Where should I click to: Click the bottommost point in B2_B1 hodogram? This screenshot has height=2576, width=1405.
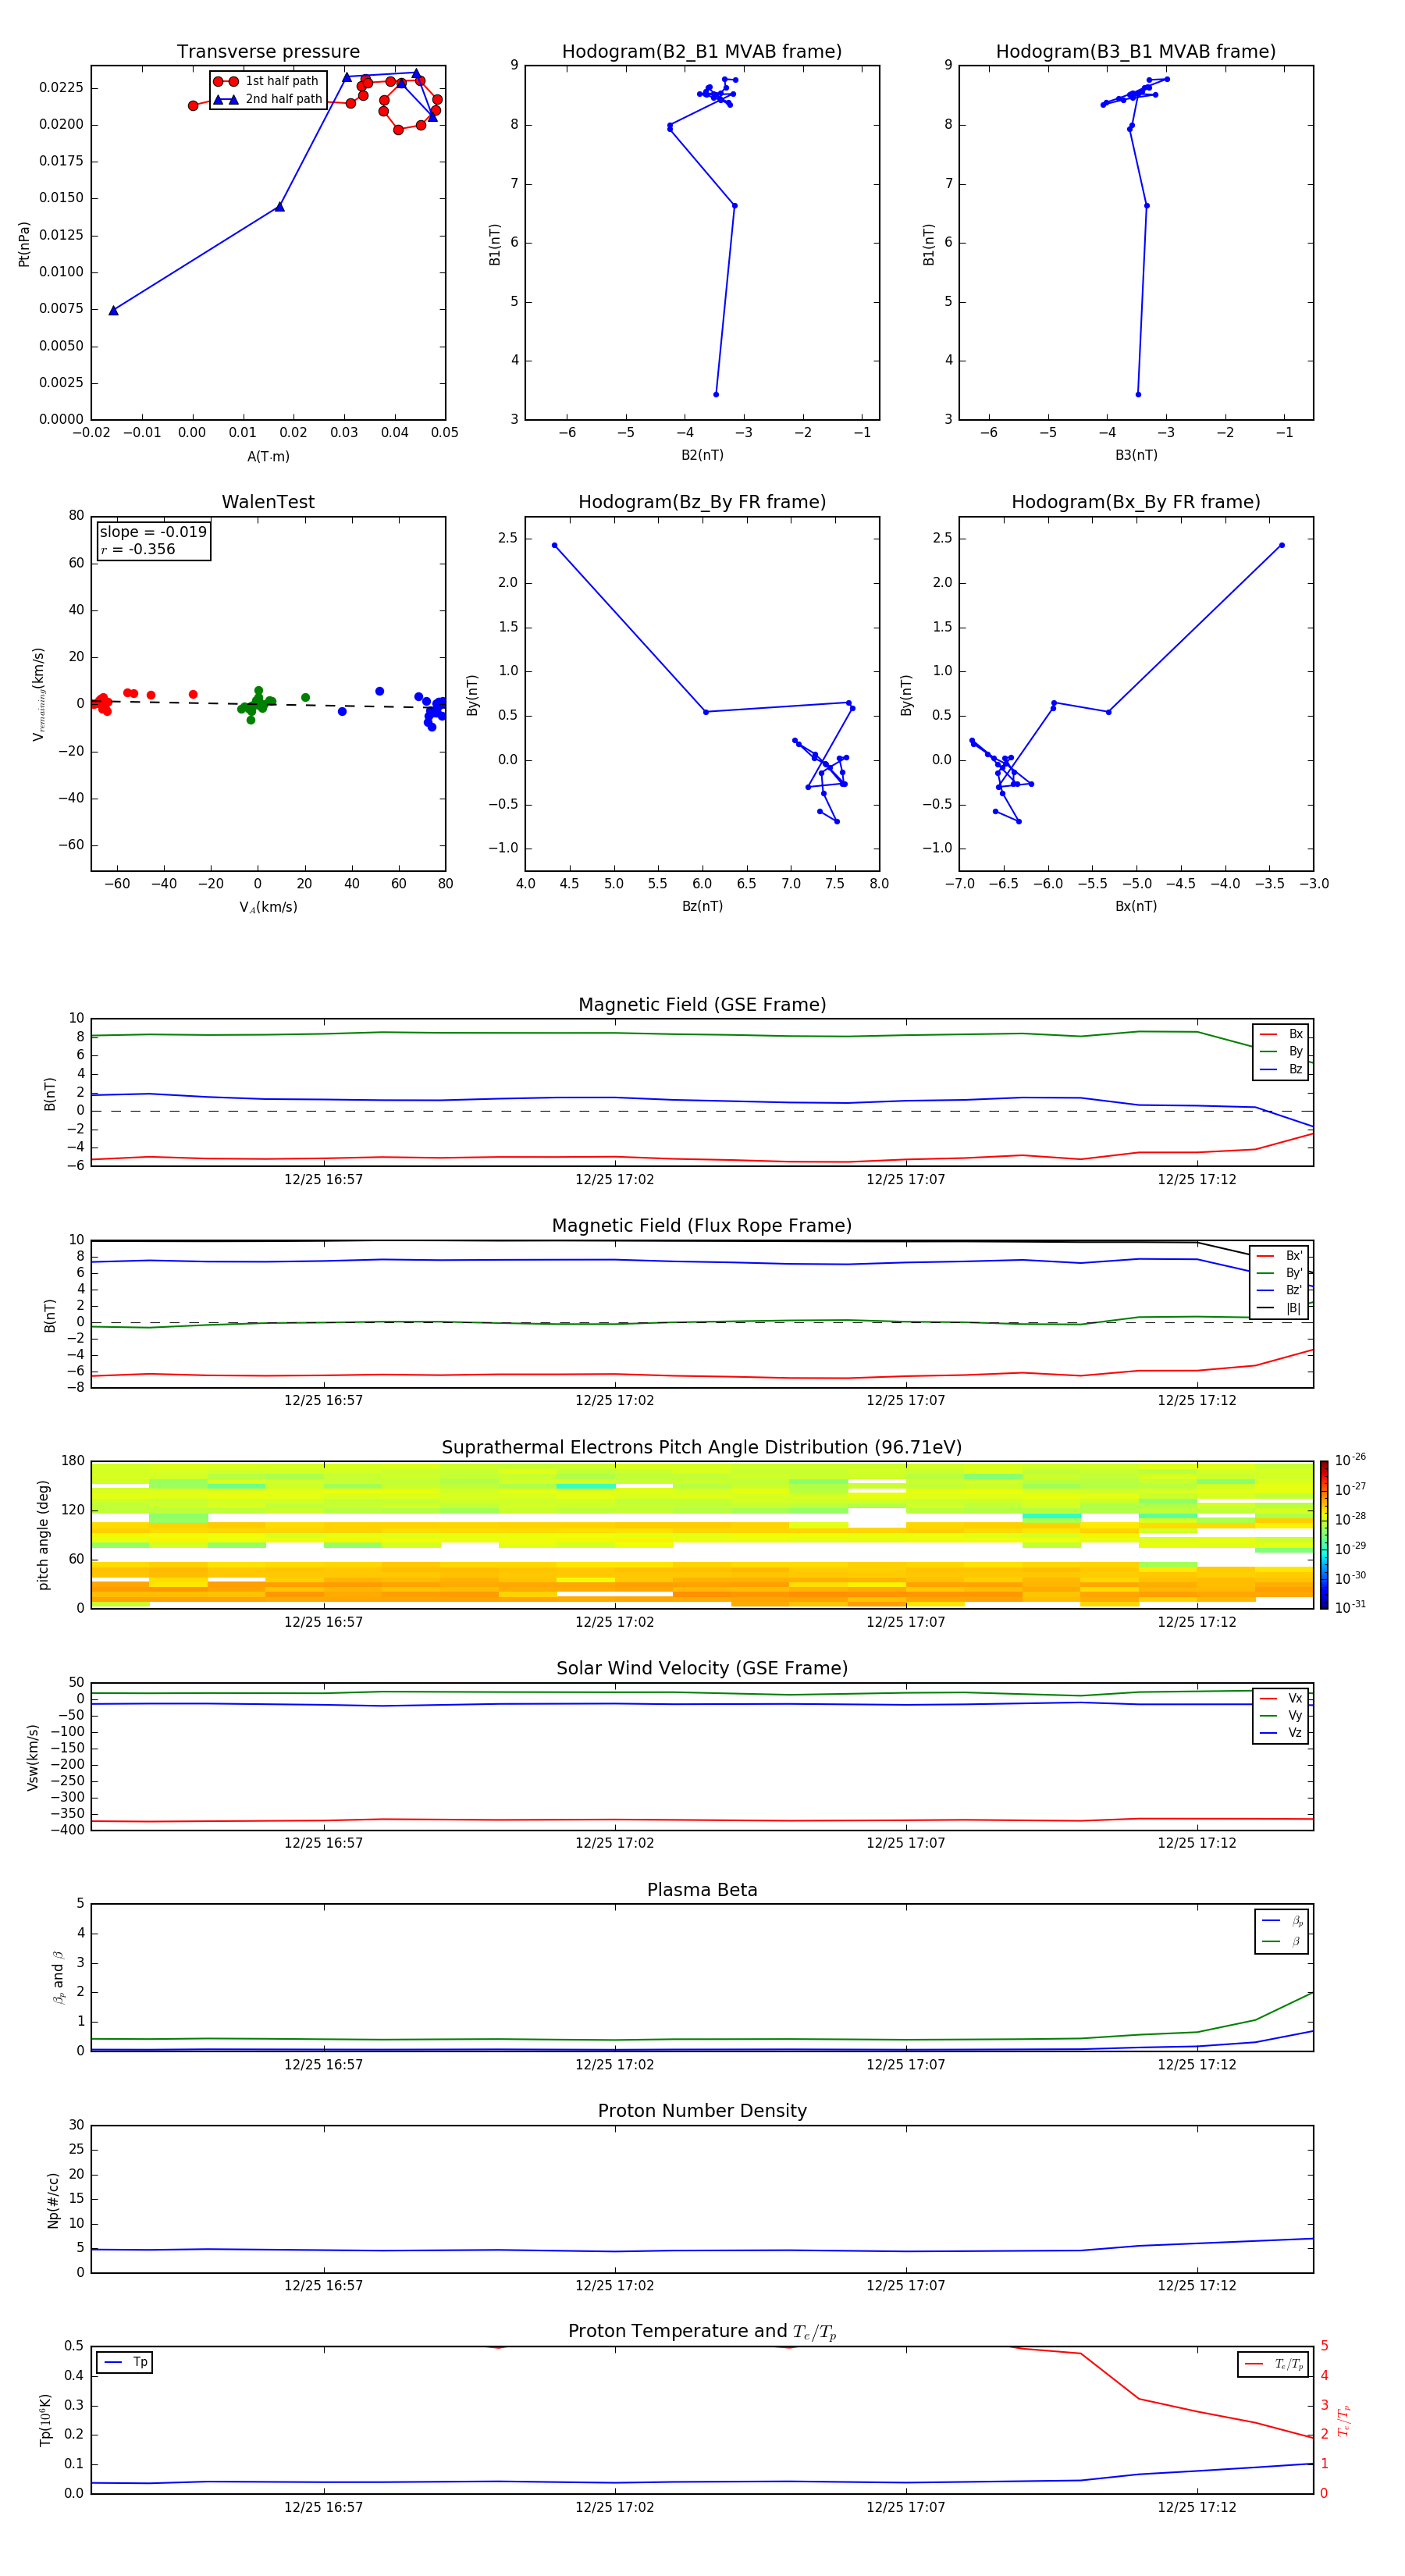pos(716,394)
